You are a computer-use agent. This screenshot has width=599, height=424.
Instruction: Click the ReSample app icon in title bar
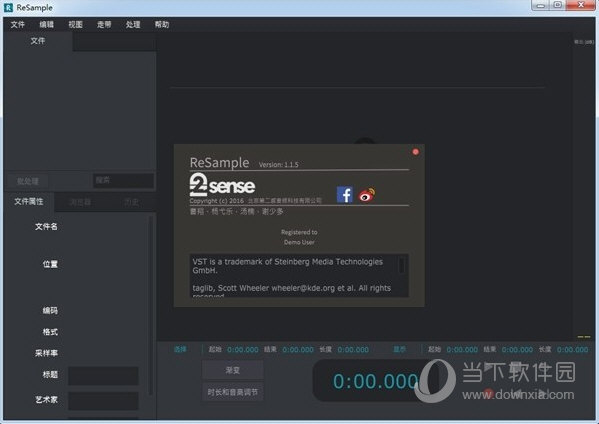tap(8, 8)
